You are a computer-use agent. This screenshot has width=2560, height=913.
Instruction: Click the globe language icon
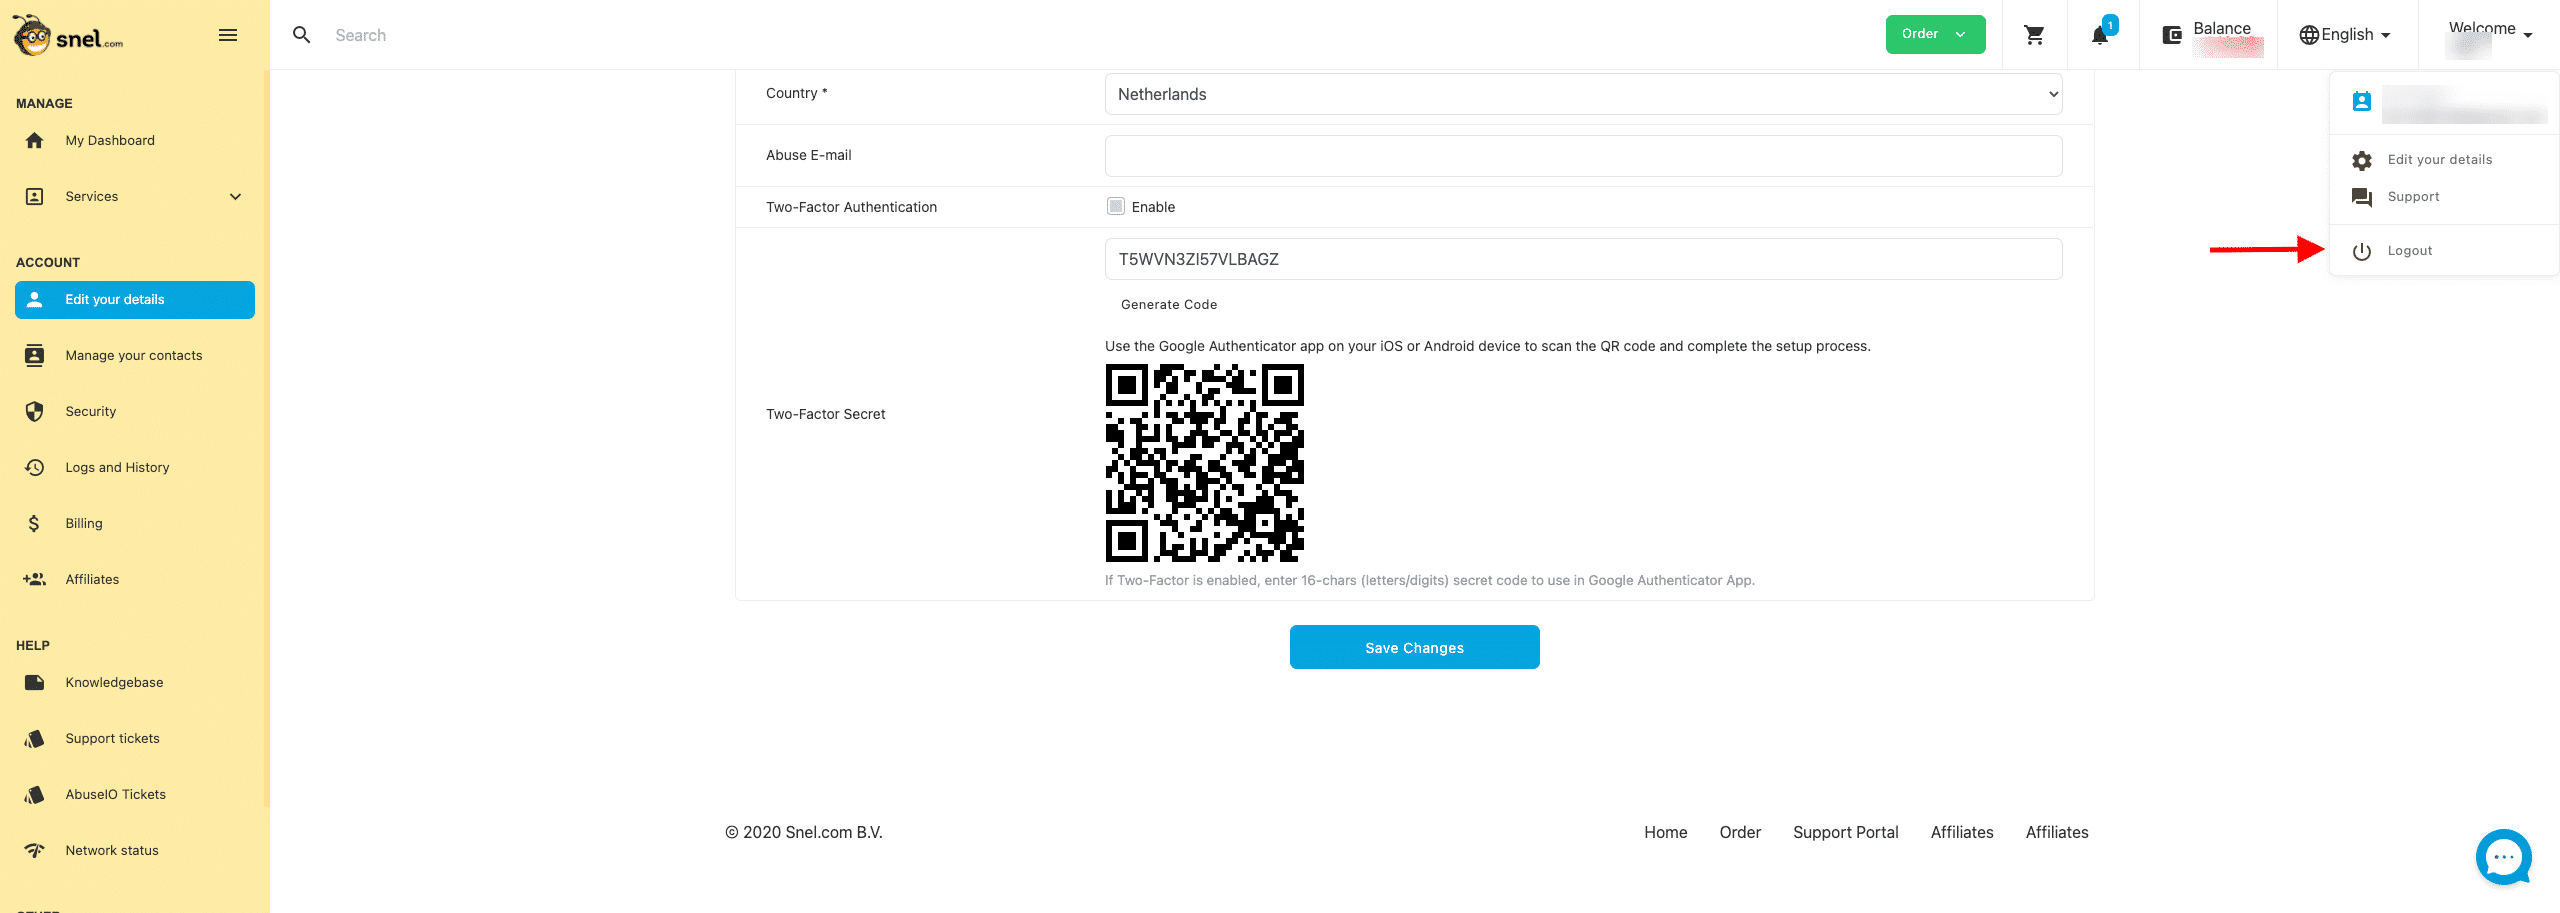(x=2309, y=35)
